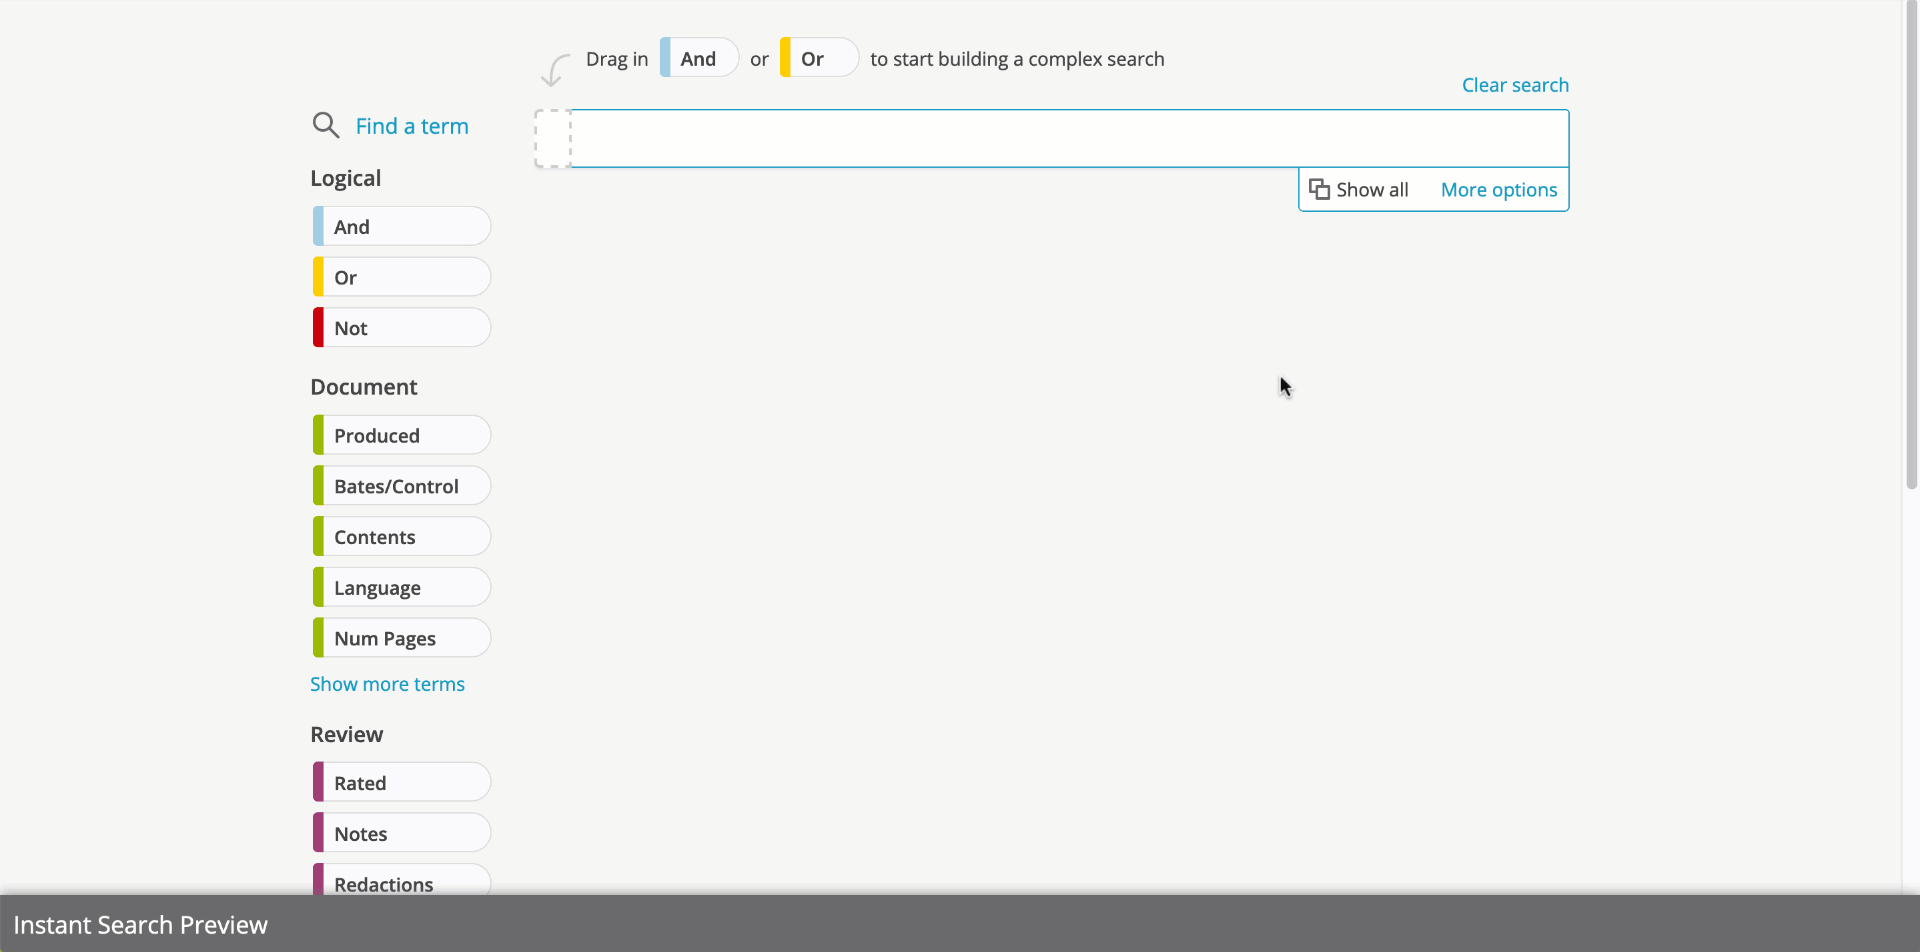Open the Find a term link

tap(412, 126)
